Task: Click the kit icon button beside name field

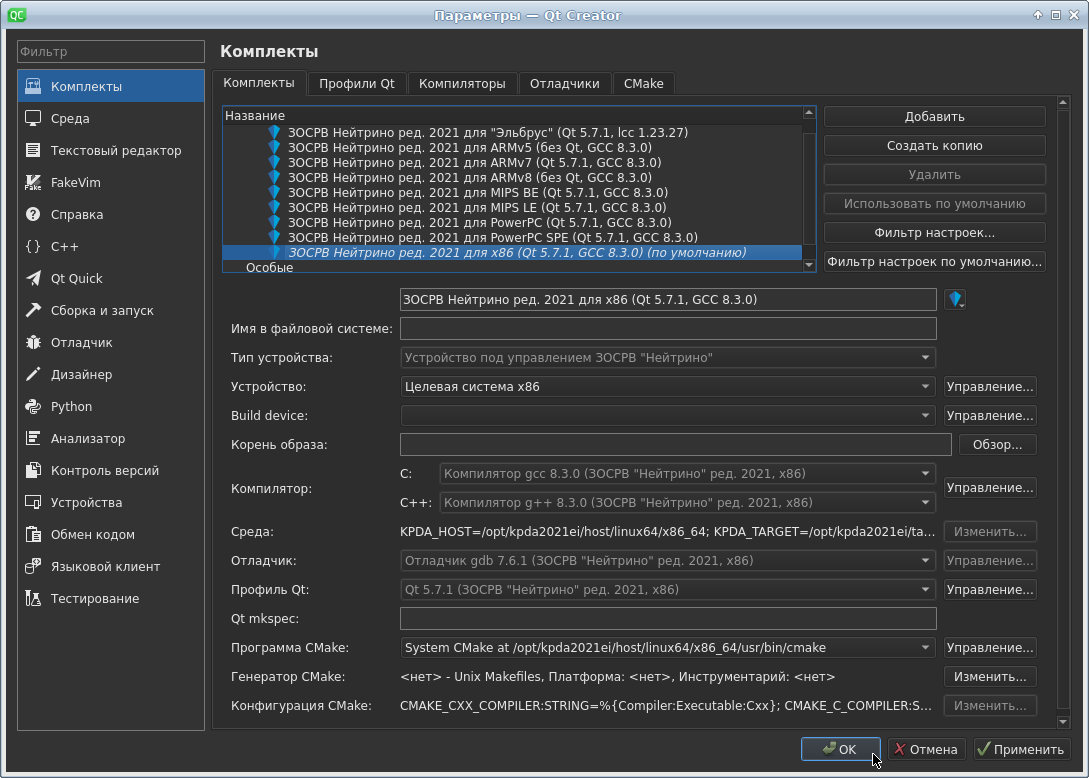Action: click(955, 299)
